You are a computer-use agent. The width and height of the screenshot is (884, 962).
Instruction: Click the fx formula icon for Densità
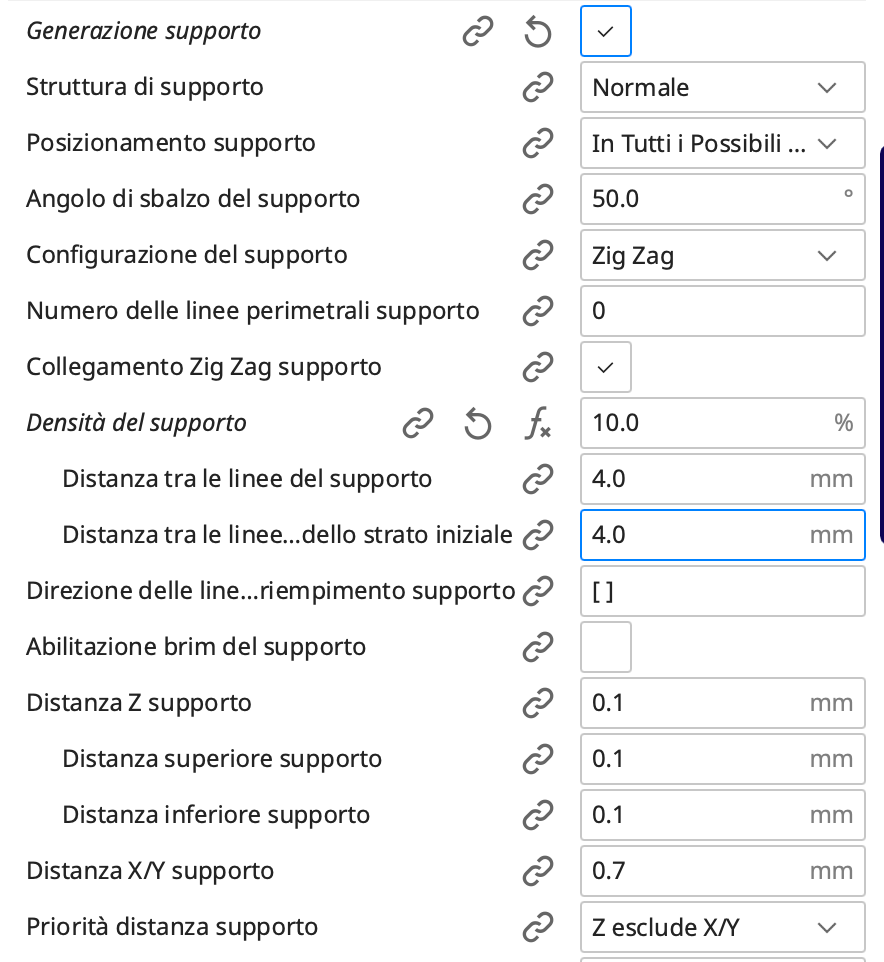tap(538, 424)
